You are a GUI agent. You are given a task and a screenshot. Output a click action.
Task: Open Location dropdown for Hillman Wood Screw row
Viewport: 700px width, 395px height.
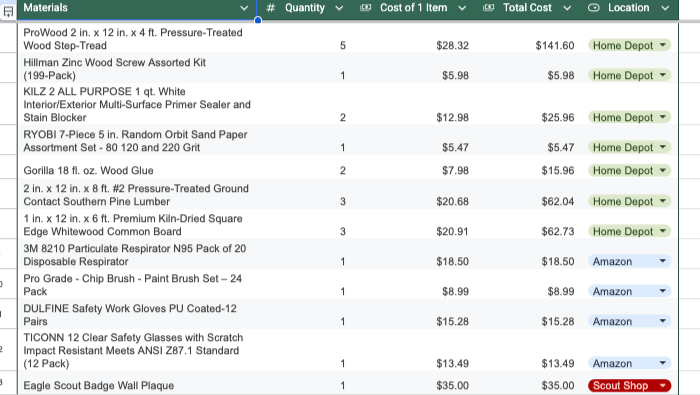tap(662, 75)
